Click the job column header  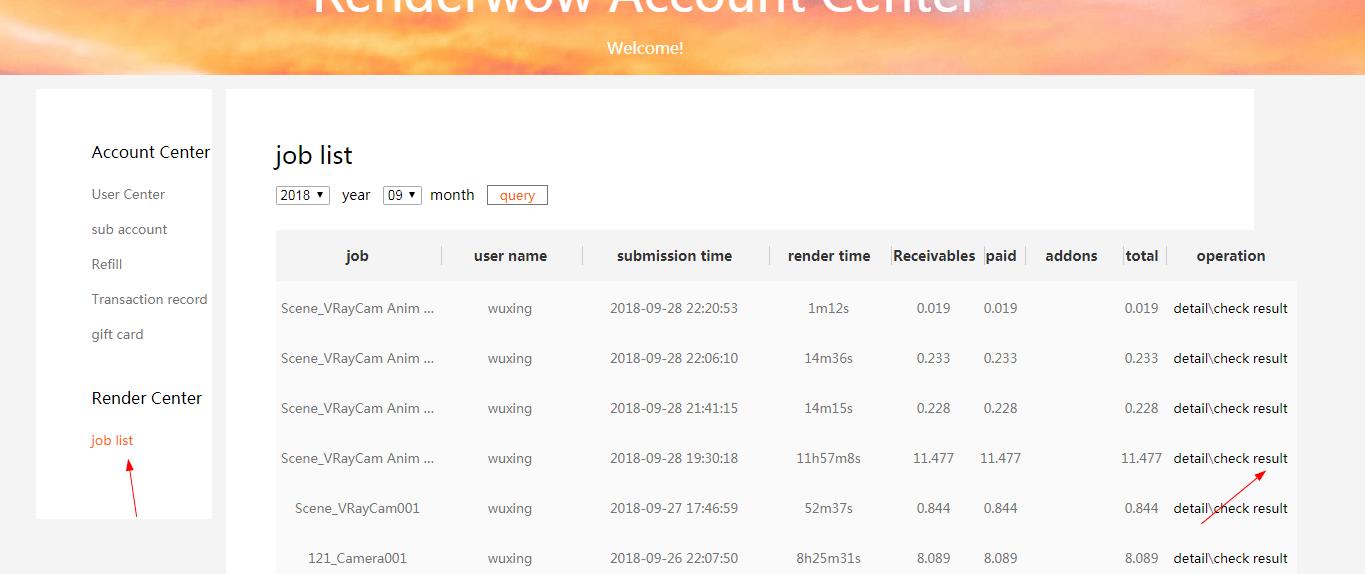[x=357, y=256]
